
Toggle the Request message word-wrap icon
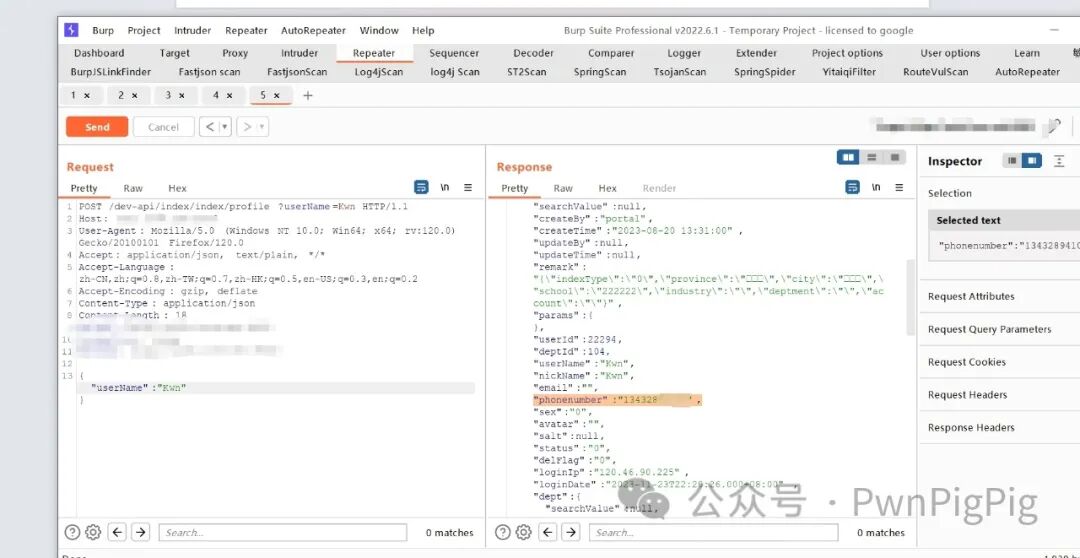coord(422,187)
